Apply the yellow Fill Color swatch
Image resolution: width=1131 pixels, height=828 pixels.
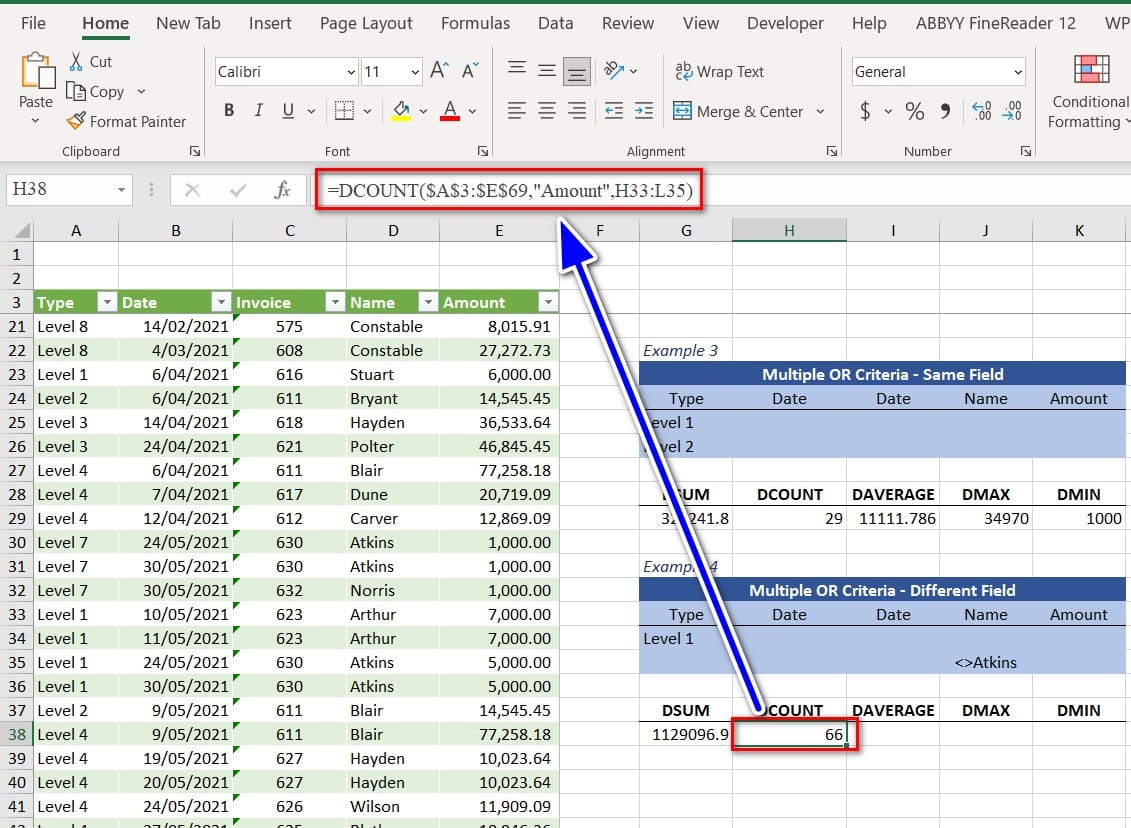point(401,111)
